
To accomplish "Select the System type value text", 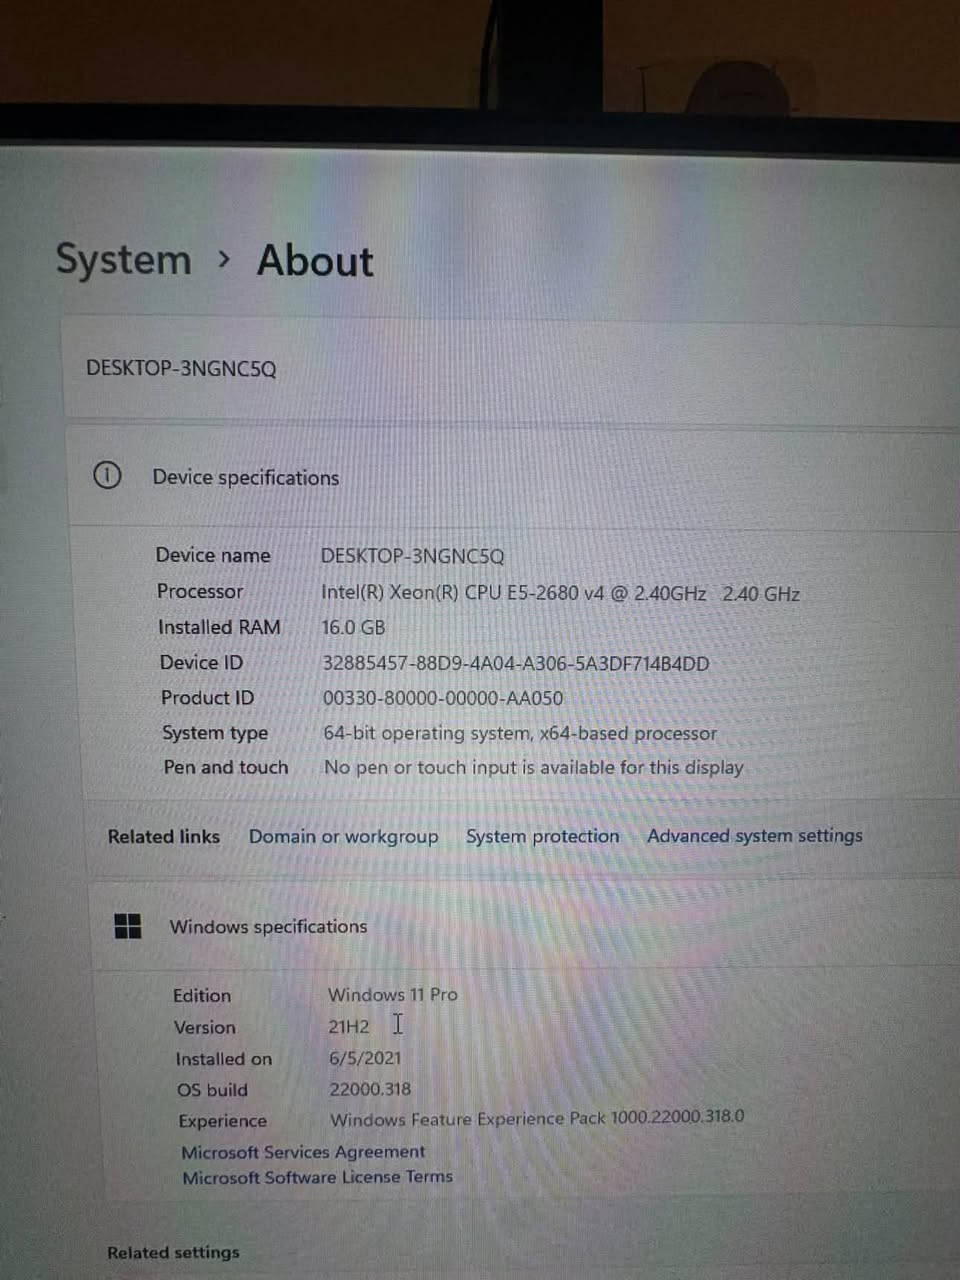I will 520,733.
